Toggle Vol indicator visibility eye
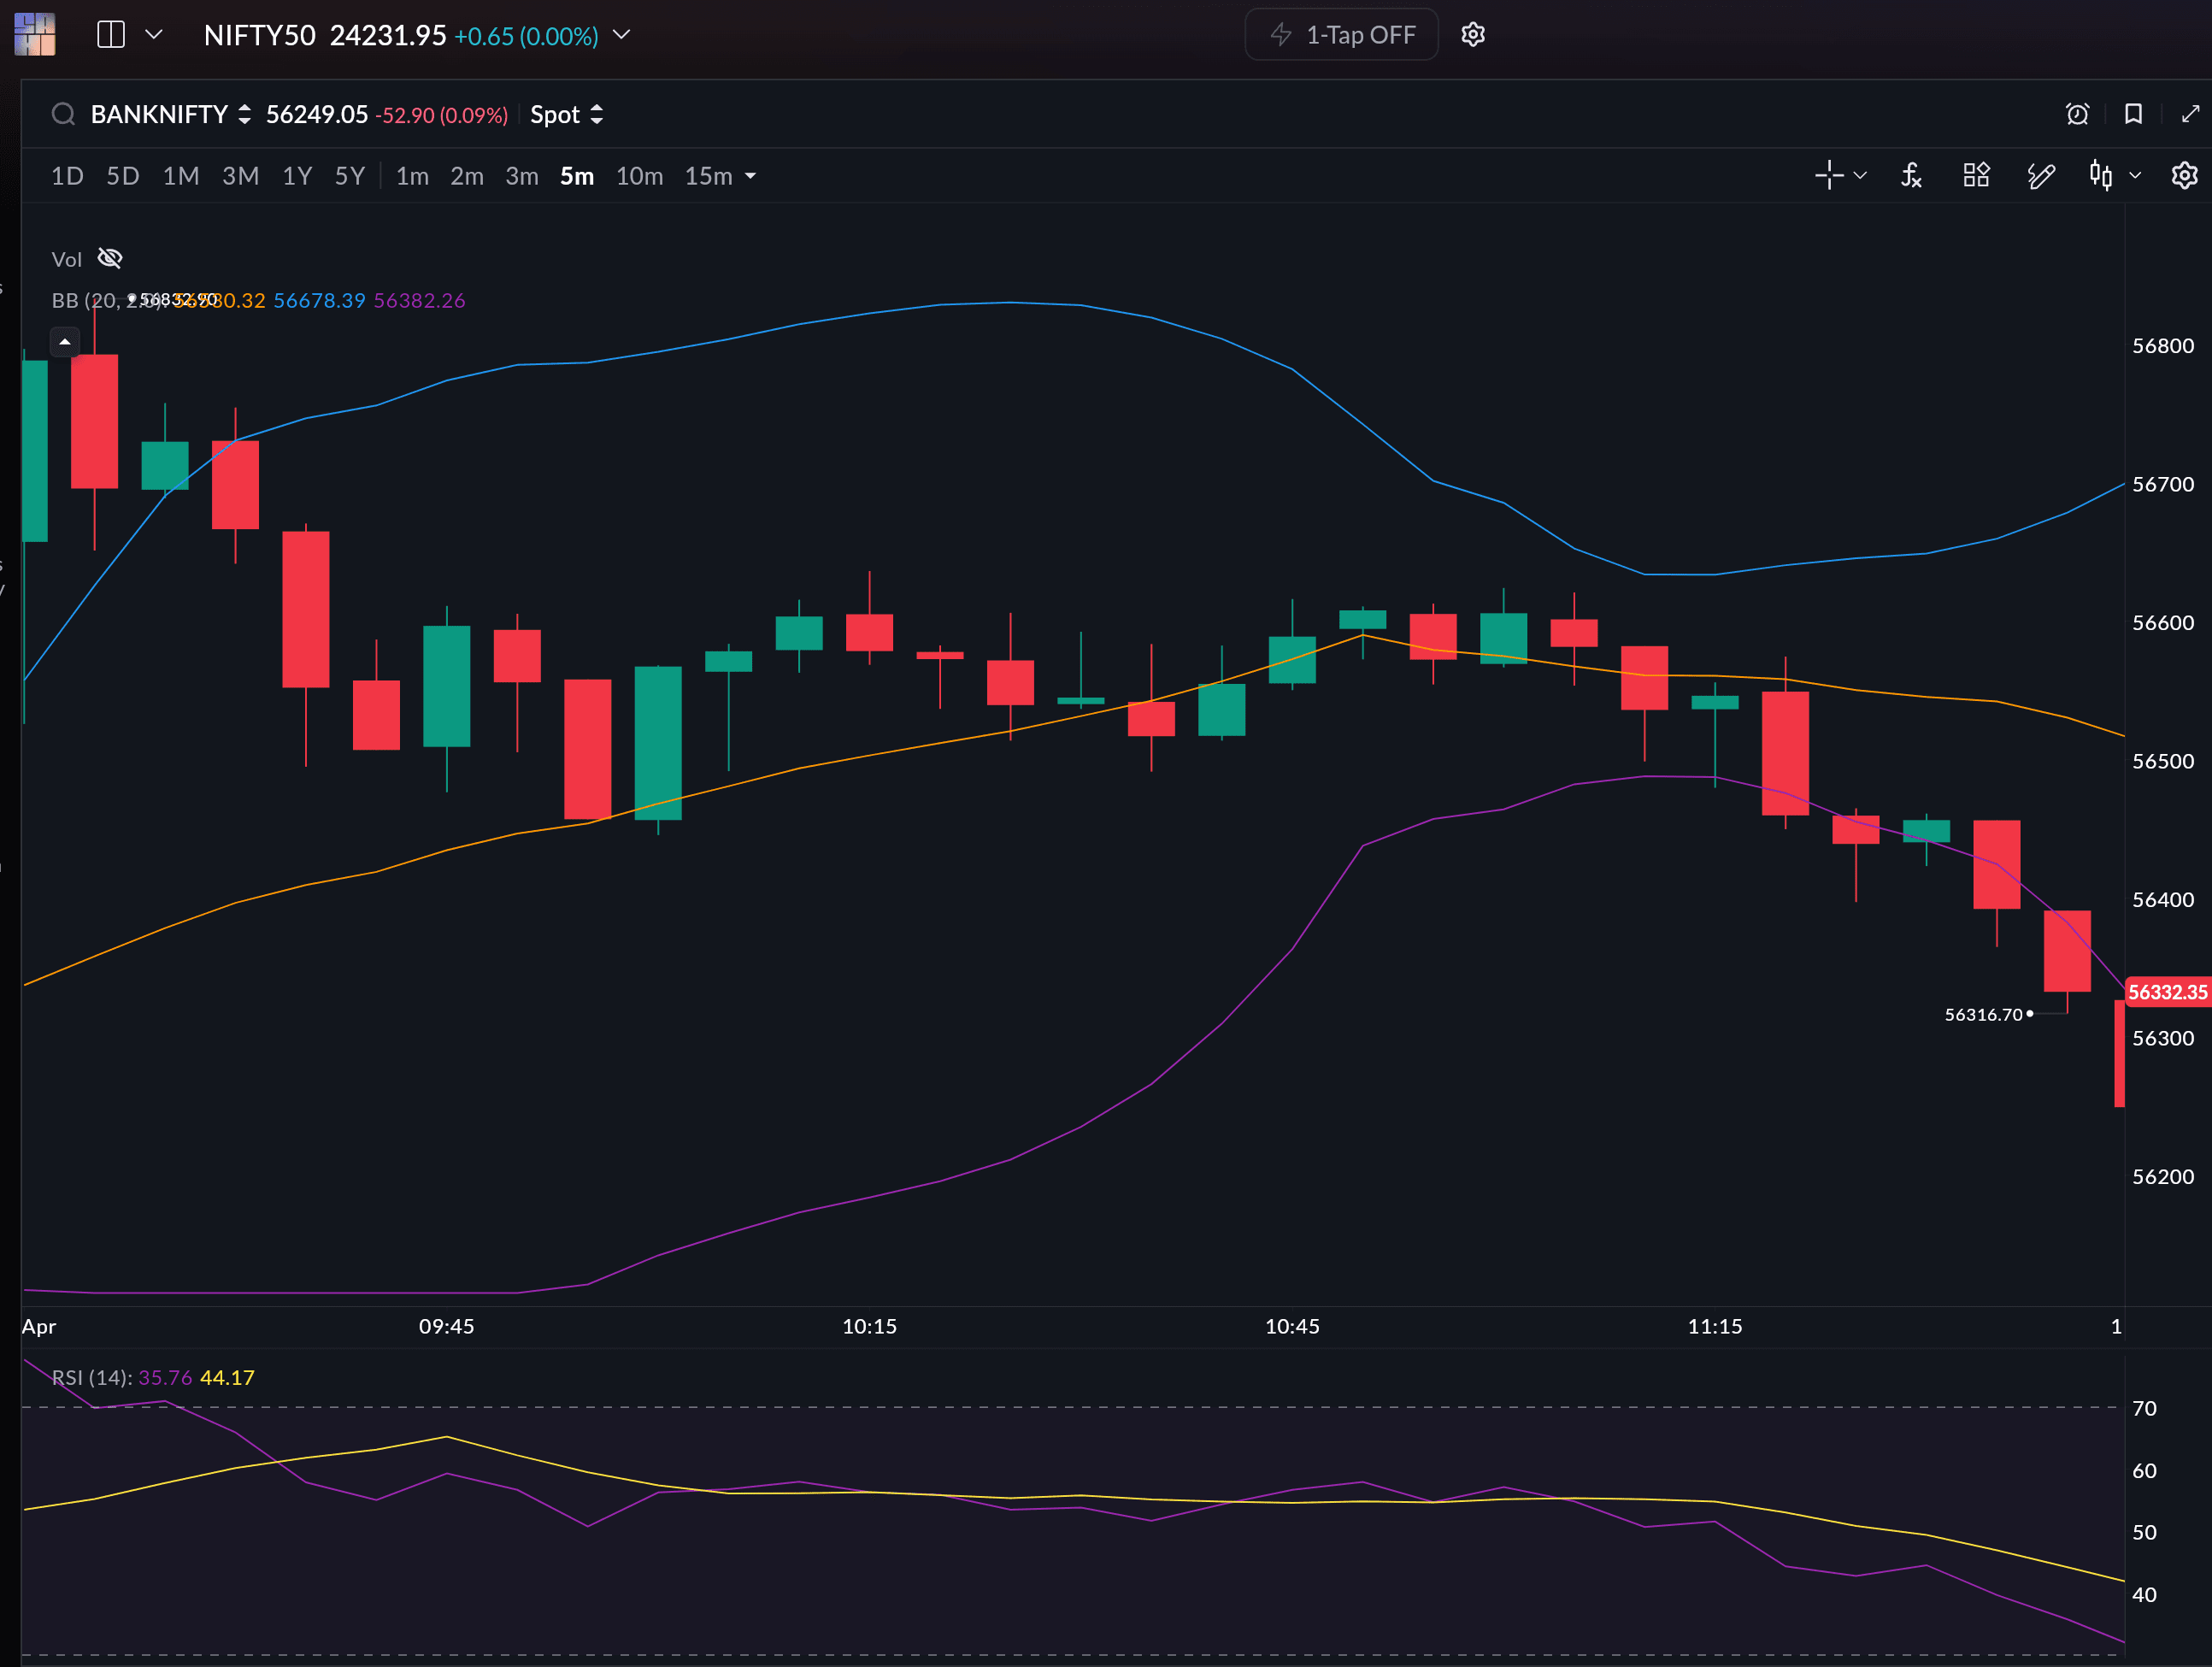The width and height of the screenshot is (2212, 1667). (x=110, y=259)
